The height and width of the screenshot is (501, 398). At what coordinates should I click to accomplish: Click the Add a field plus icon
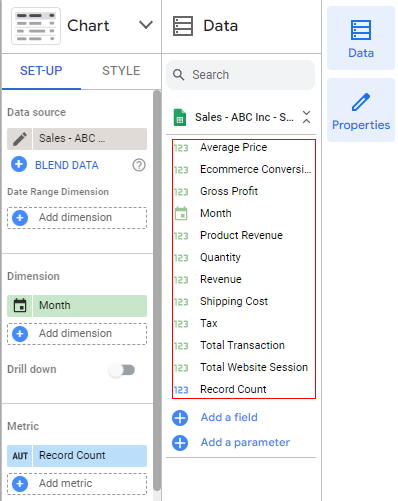point(180,418)
